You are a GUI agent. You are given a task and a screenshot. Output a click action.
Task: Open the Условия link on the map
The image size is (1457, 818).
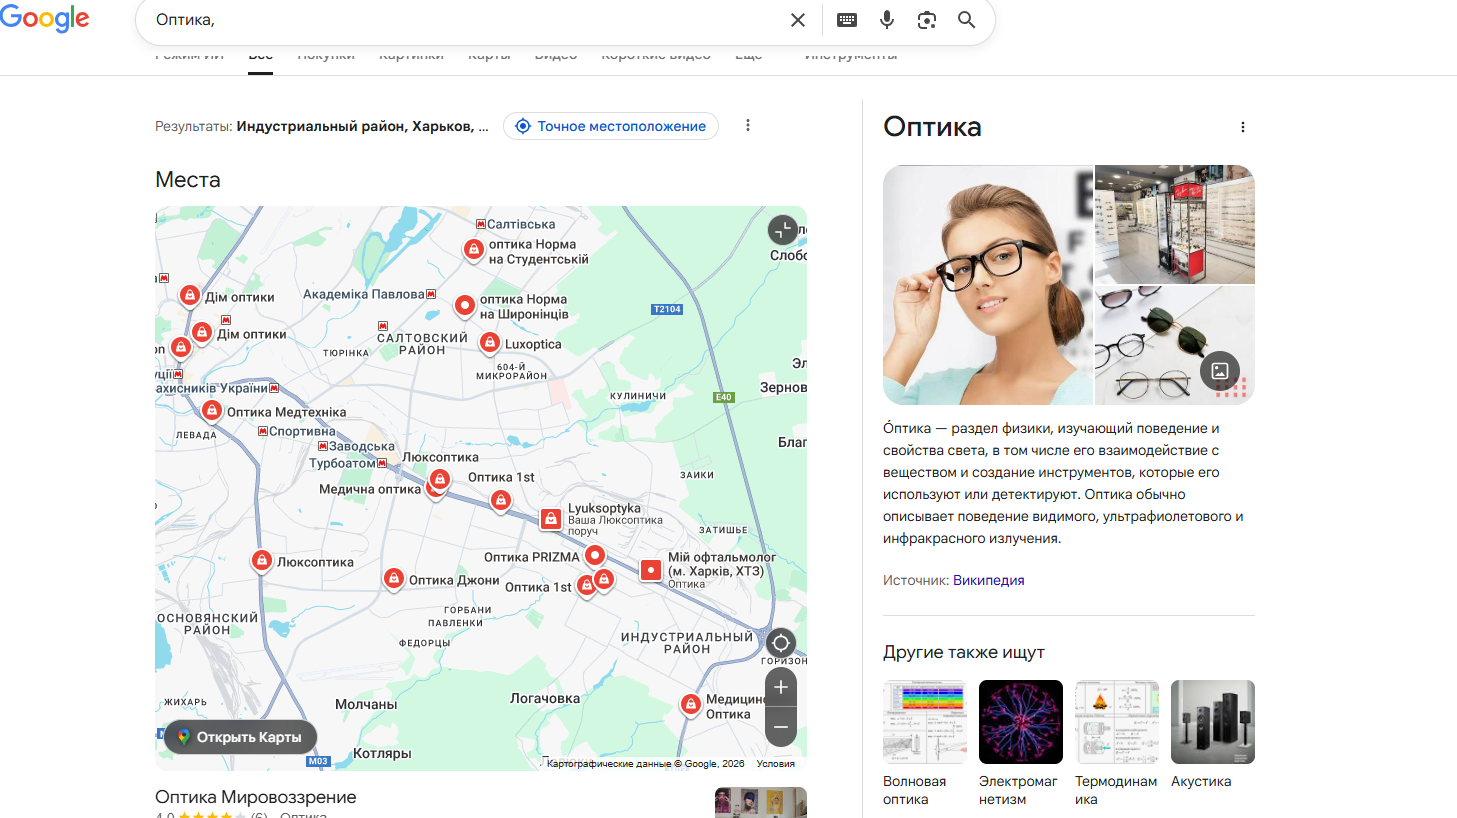click(x=776, y=763)
